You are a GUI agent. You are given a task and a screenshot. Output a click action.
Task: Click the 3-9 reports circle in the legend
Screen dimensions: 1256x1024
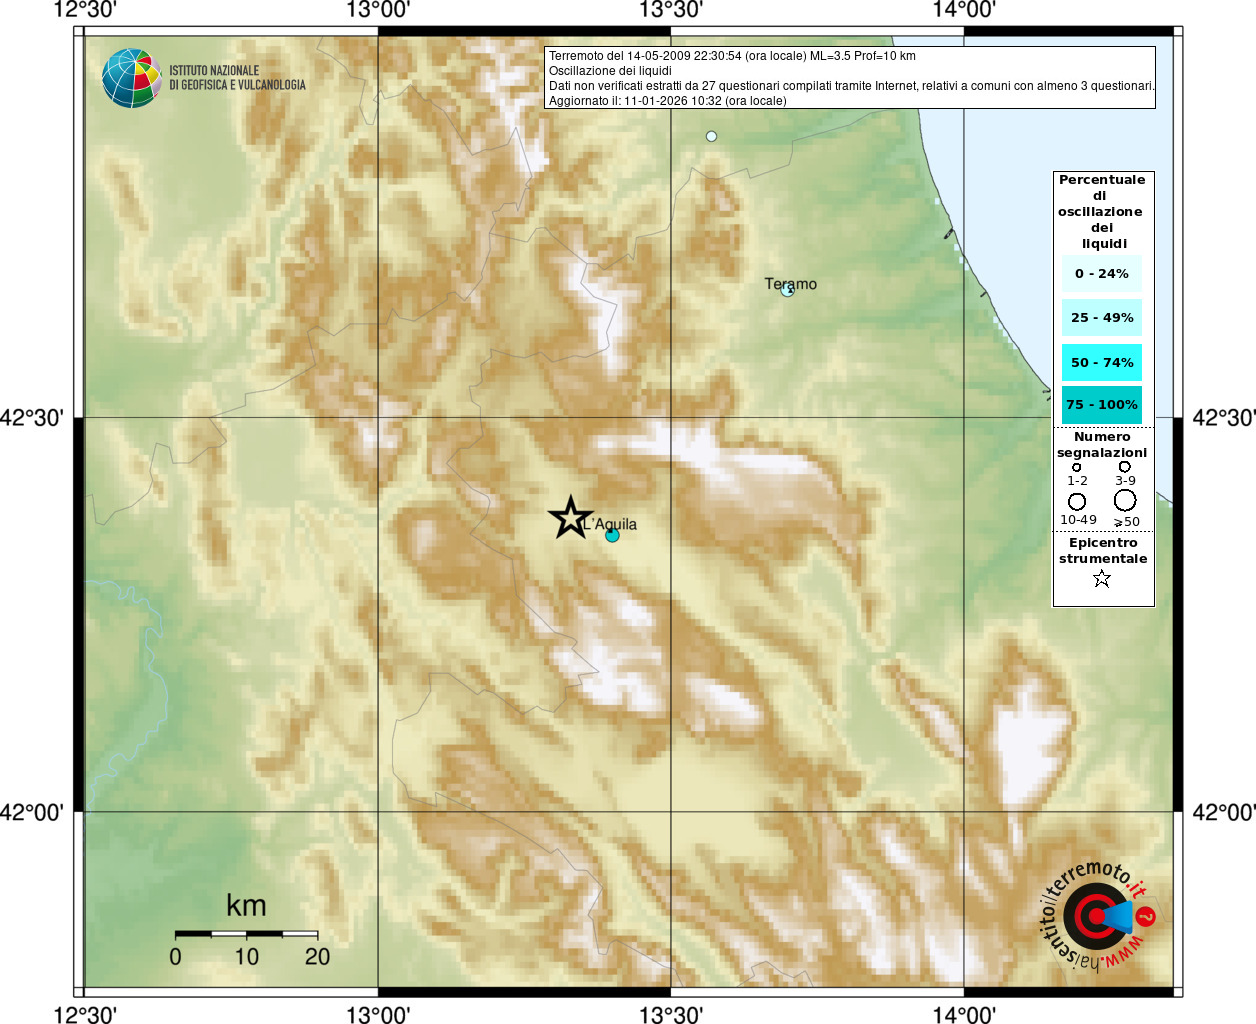coord(1125,466)
